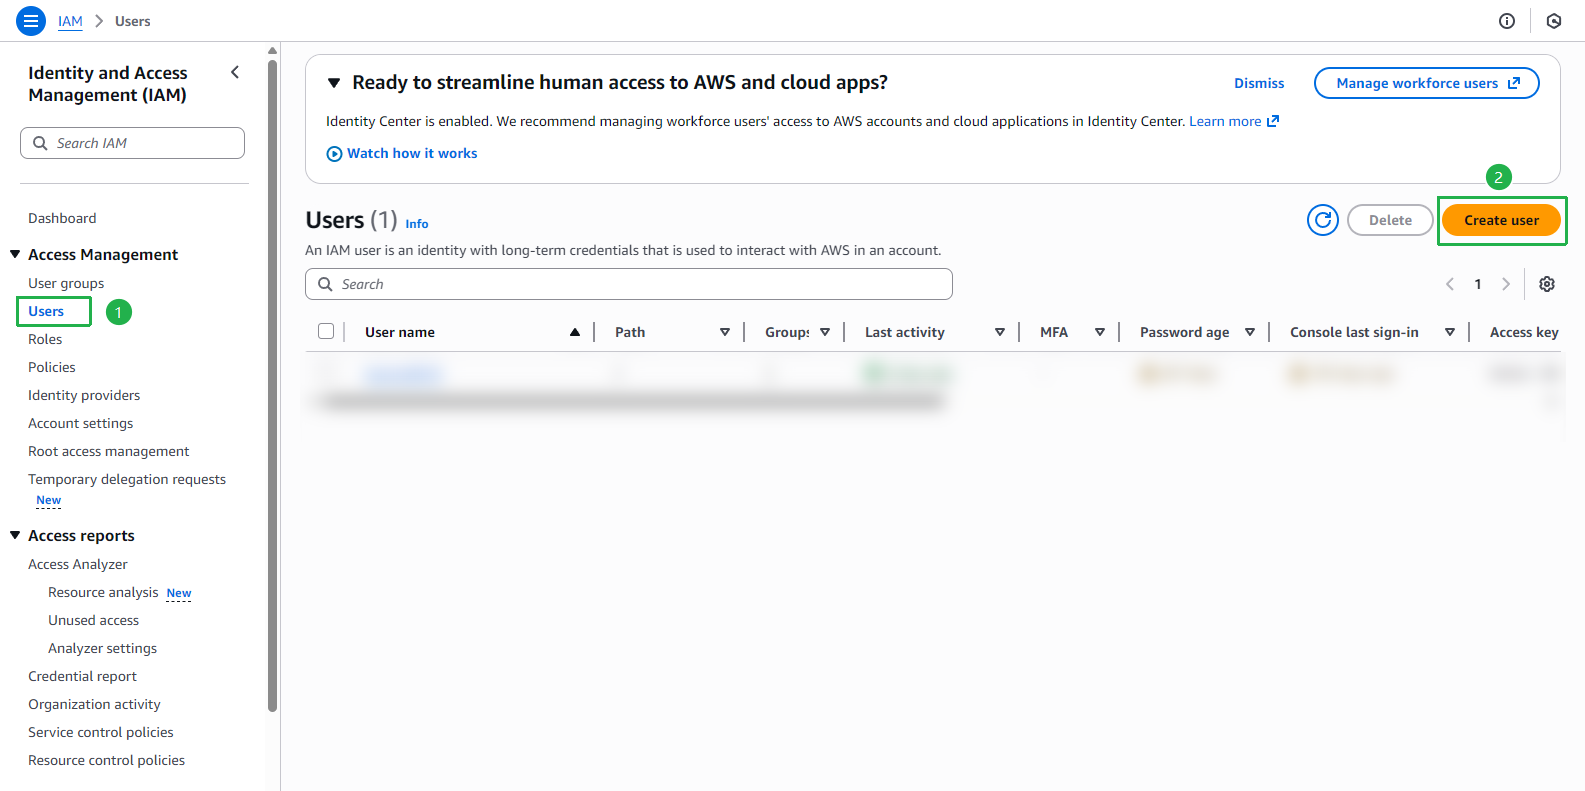
Task: Open Policies in side navigation
Action: (52, 367)
